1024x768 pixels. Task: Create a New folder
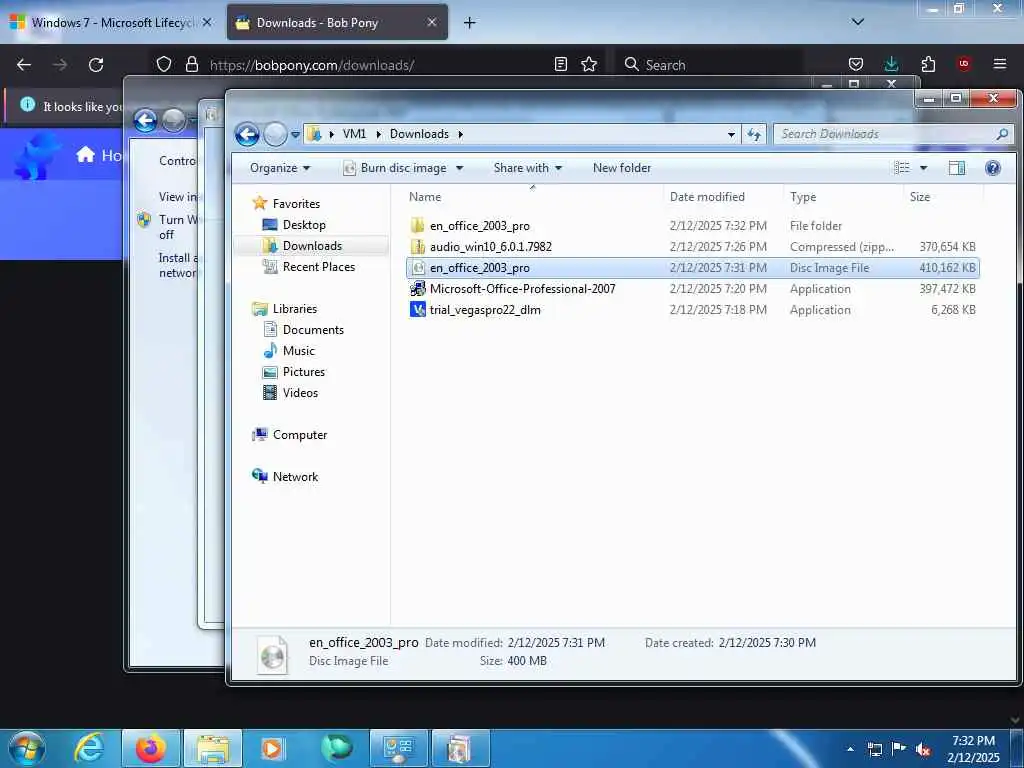622,168
